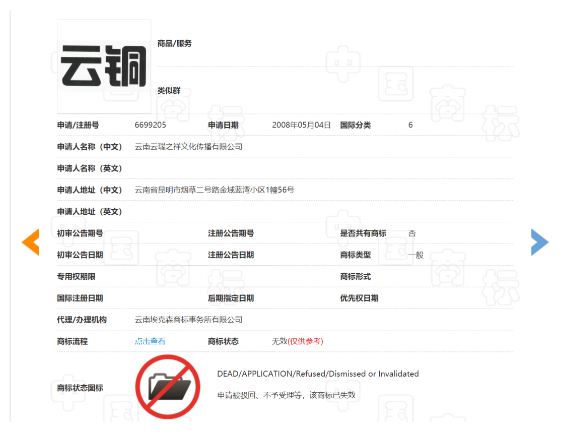Click trademark type value 一般
This screenshot has height=441, width=561.
point(416,255)
